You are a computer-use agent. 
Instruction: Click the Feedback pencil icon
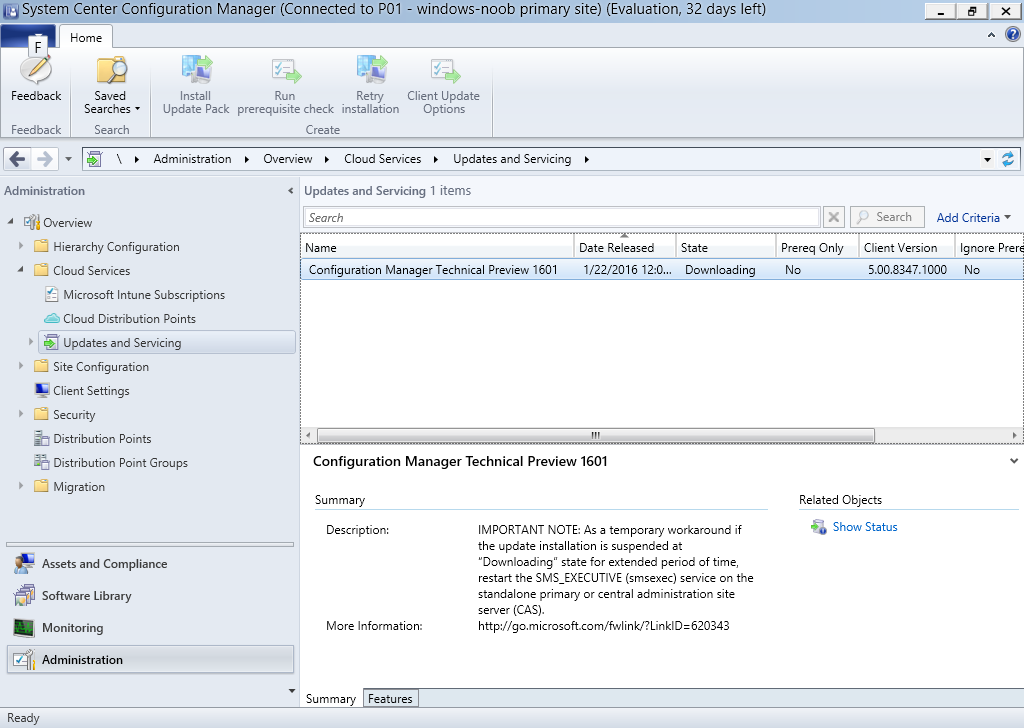tap(36, 69)
